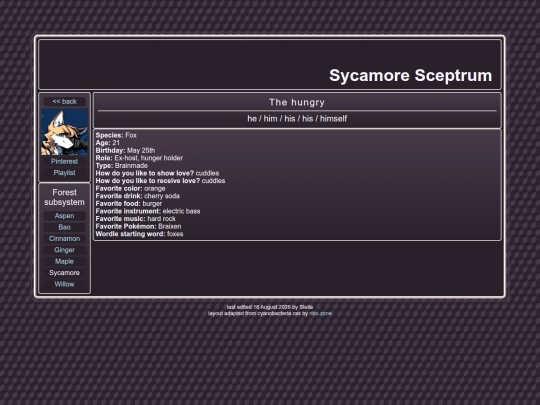The width and height of the screenshot is (540, 405).
Task: Navigate to Aspen's page
Action: pos(64,216)
